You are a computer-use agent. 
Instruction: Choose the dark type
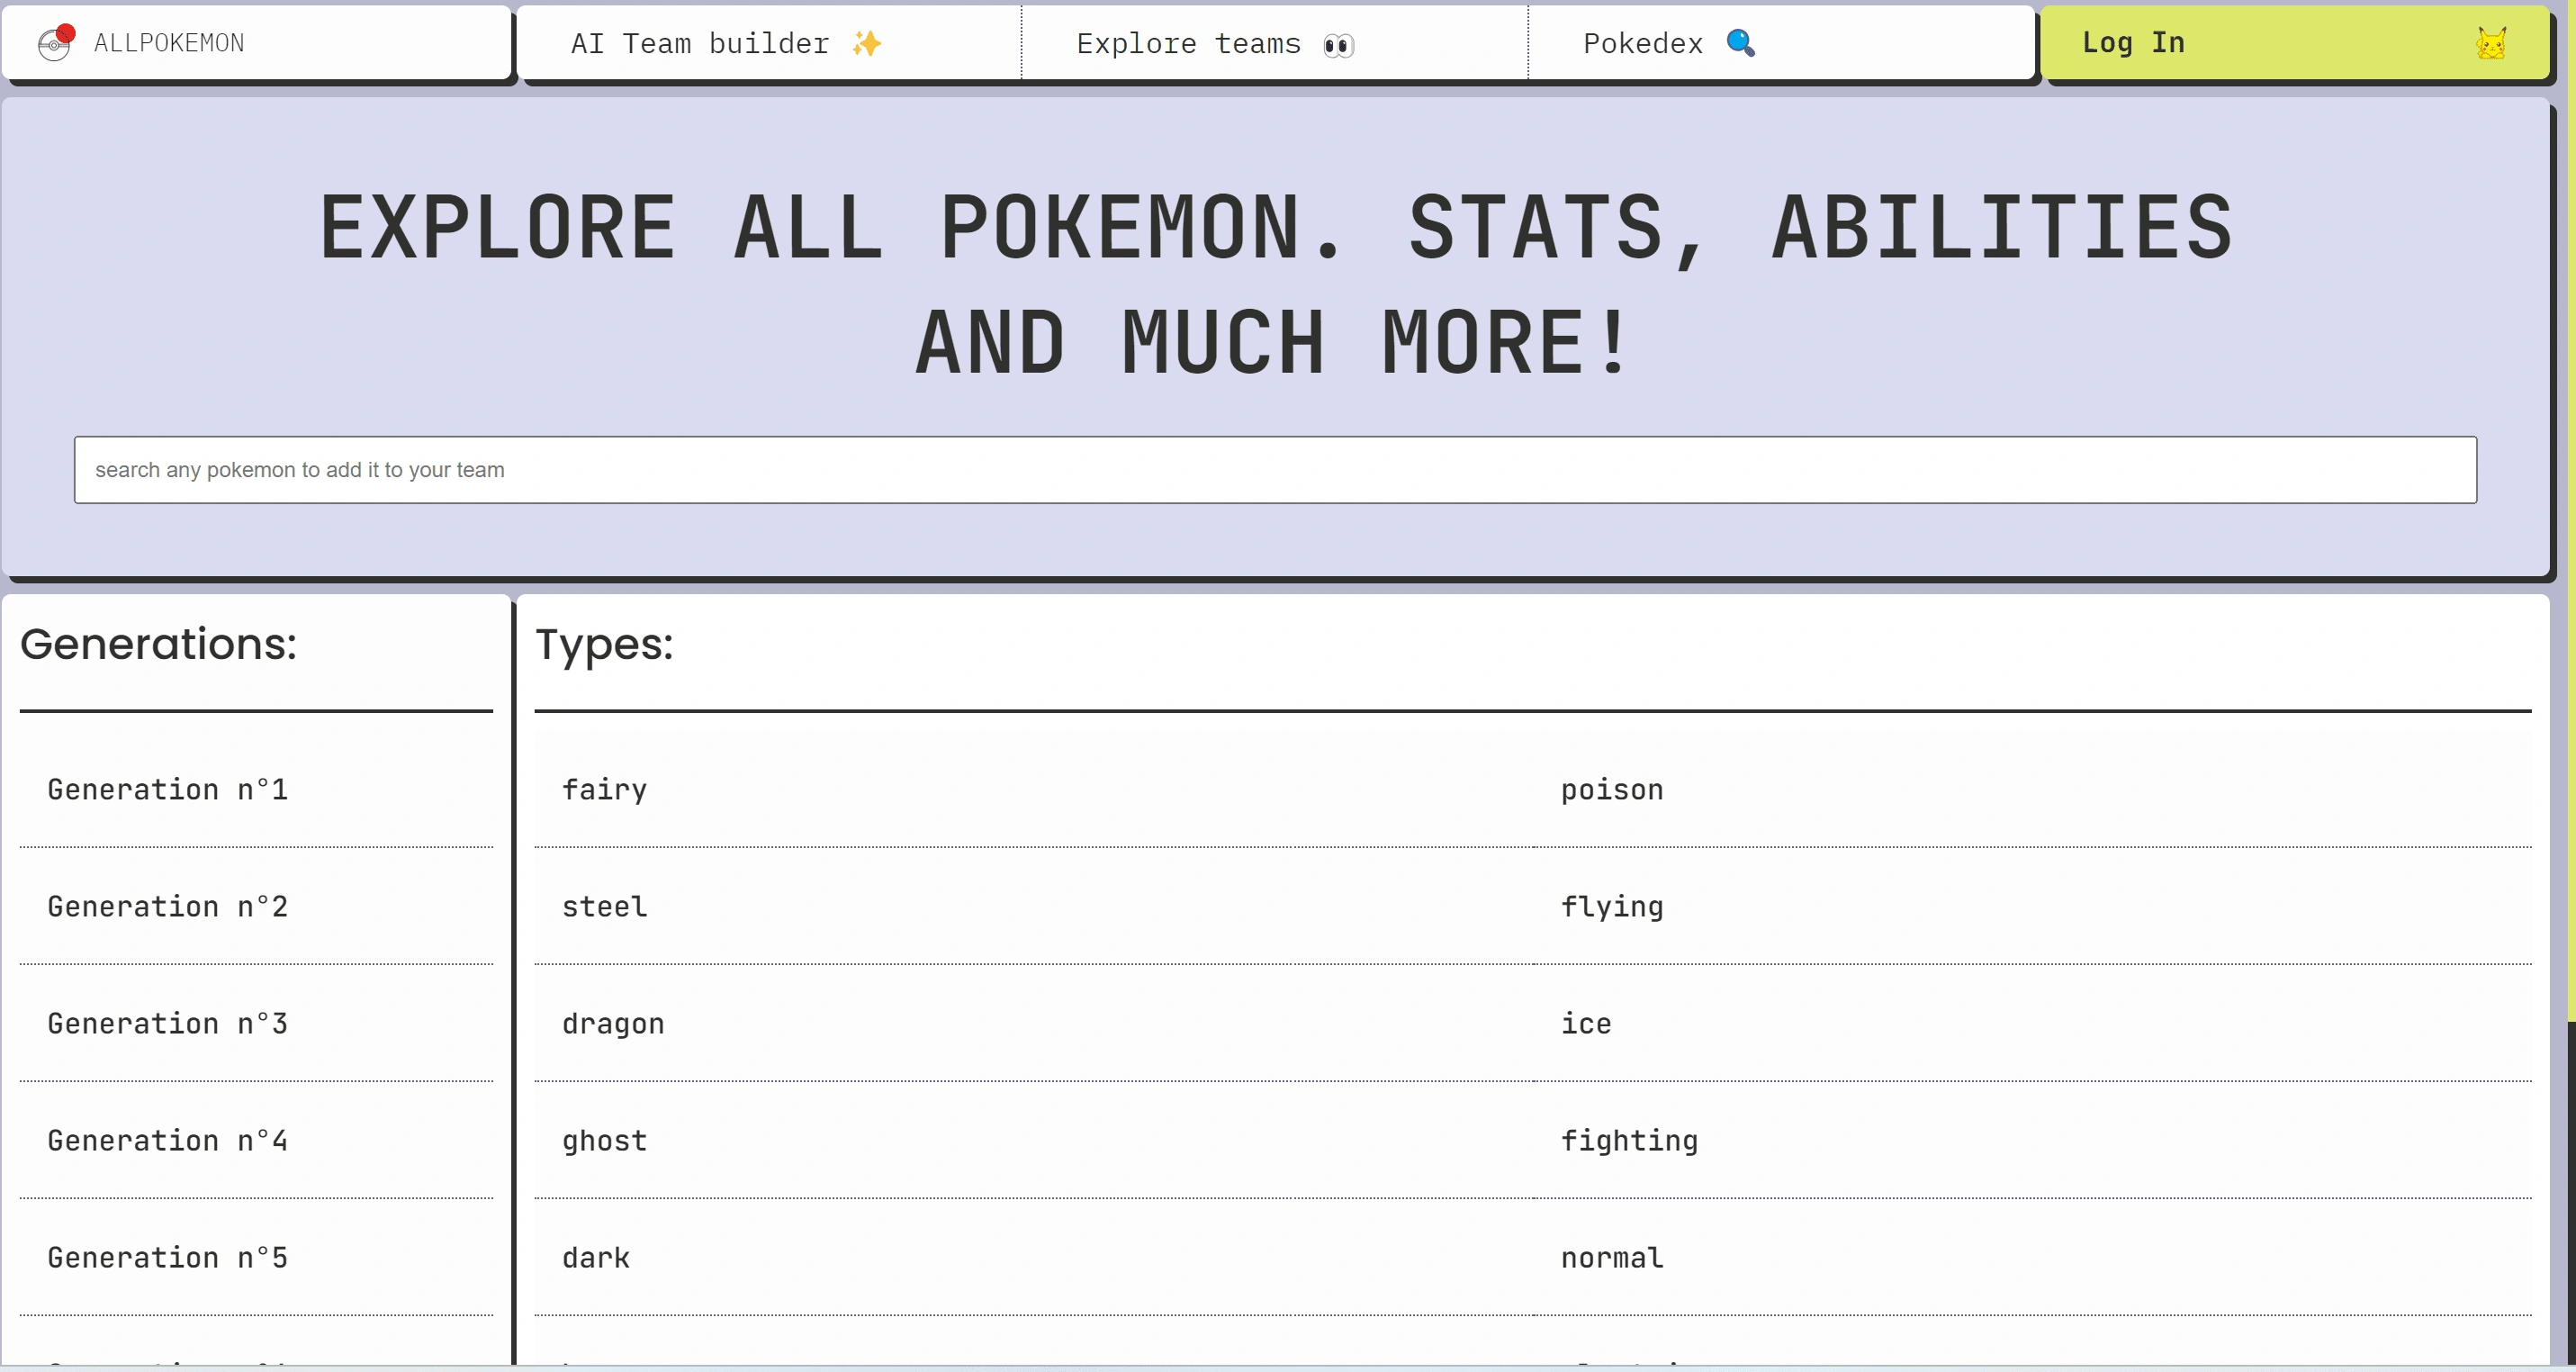1033,1258
